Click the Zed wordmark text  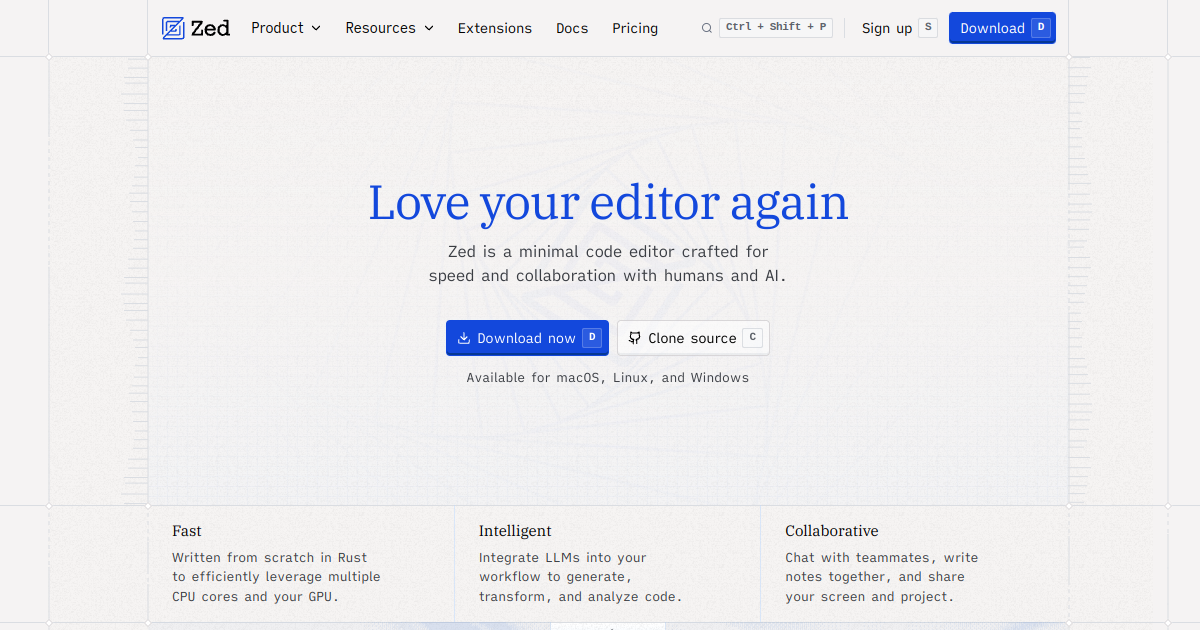211,28
